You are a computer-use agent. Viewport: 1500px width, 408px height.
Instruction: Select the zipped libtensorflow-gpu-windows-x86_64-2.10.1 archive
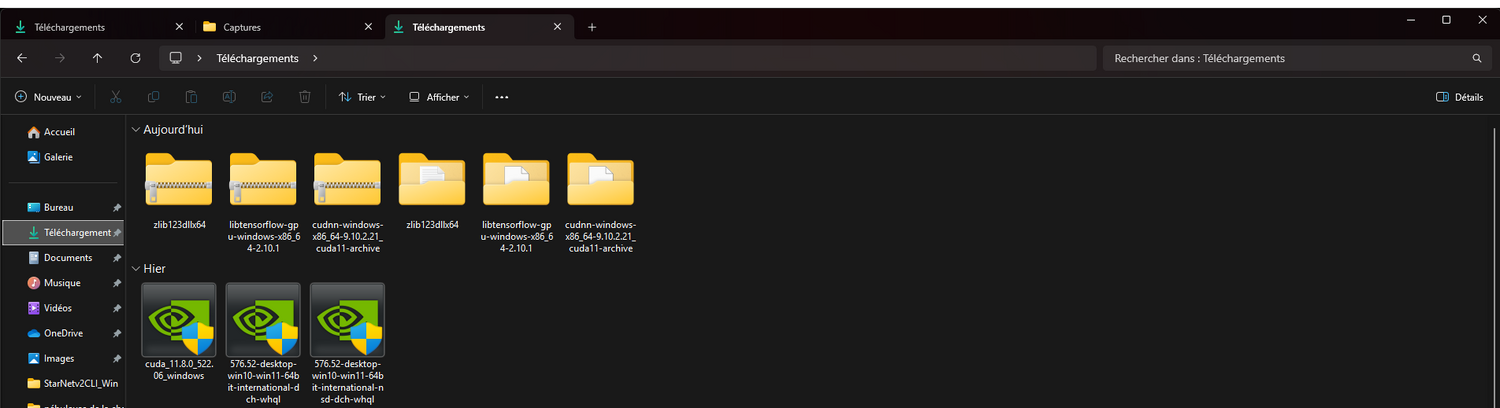[263, 200]
